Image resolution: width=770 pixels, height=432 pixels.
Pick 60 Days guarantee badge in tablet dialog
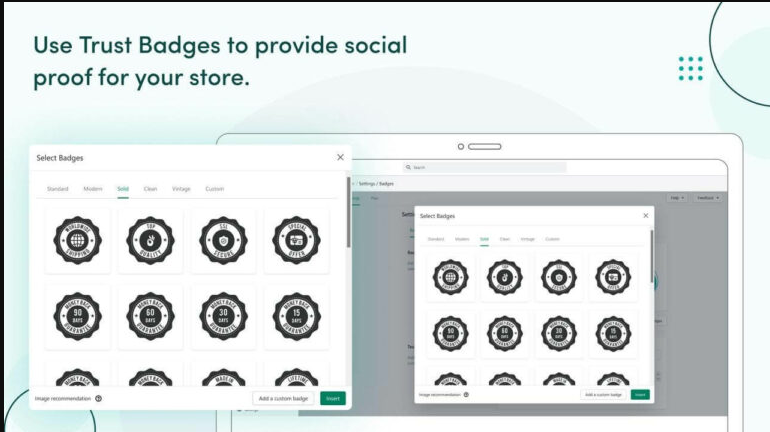(504, 334)
